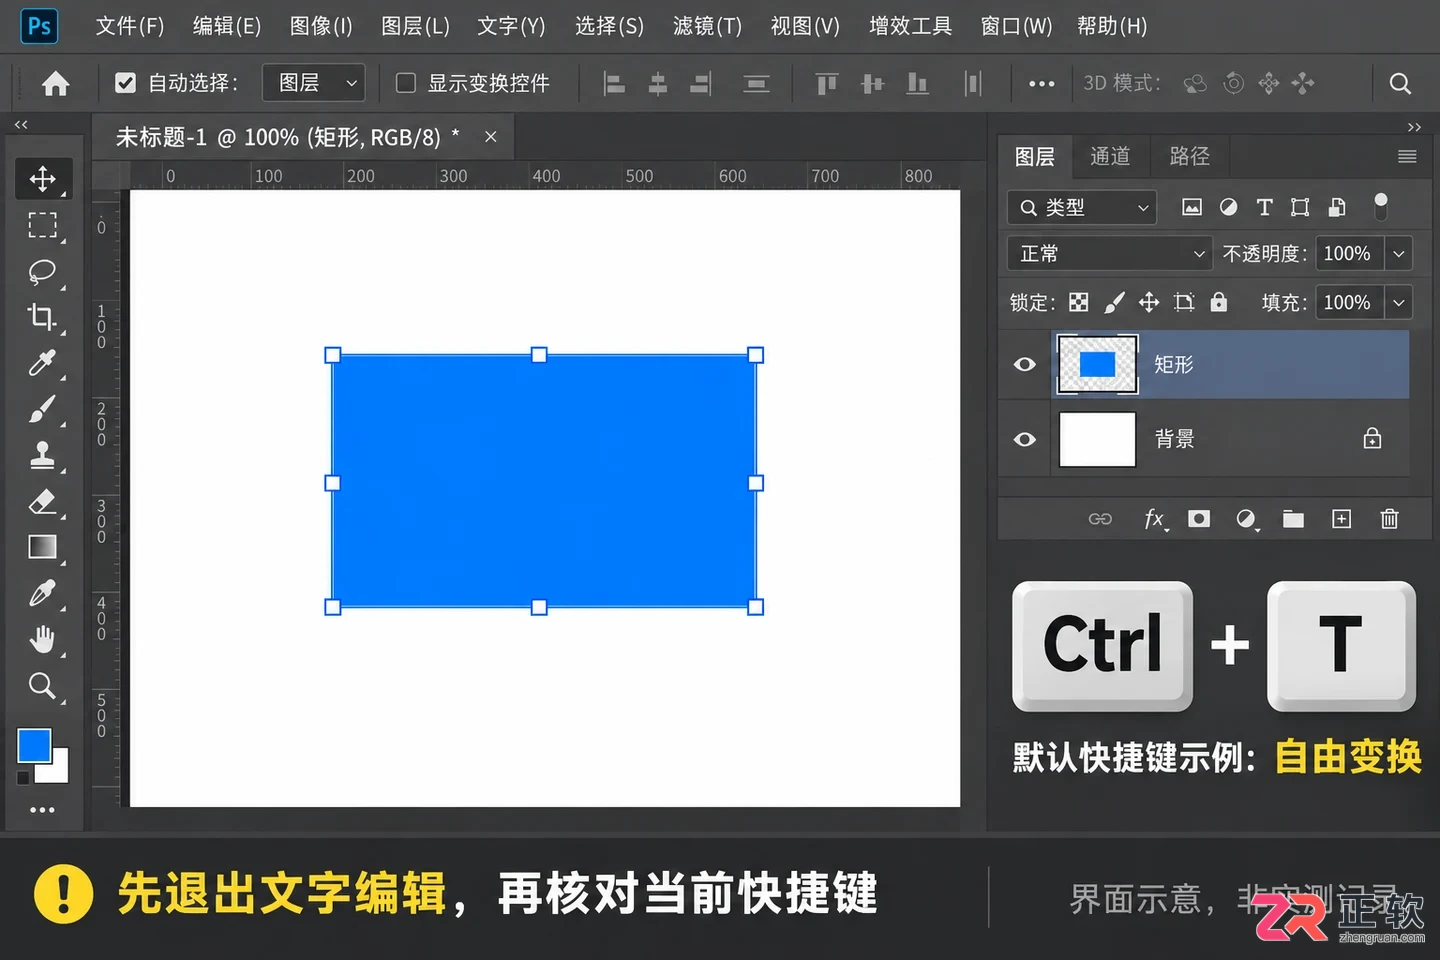The image size is (1440, 960).
Task: Select the Move tool
Action: click(42, 179)
